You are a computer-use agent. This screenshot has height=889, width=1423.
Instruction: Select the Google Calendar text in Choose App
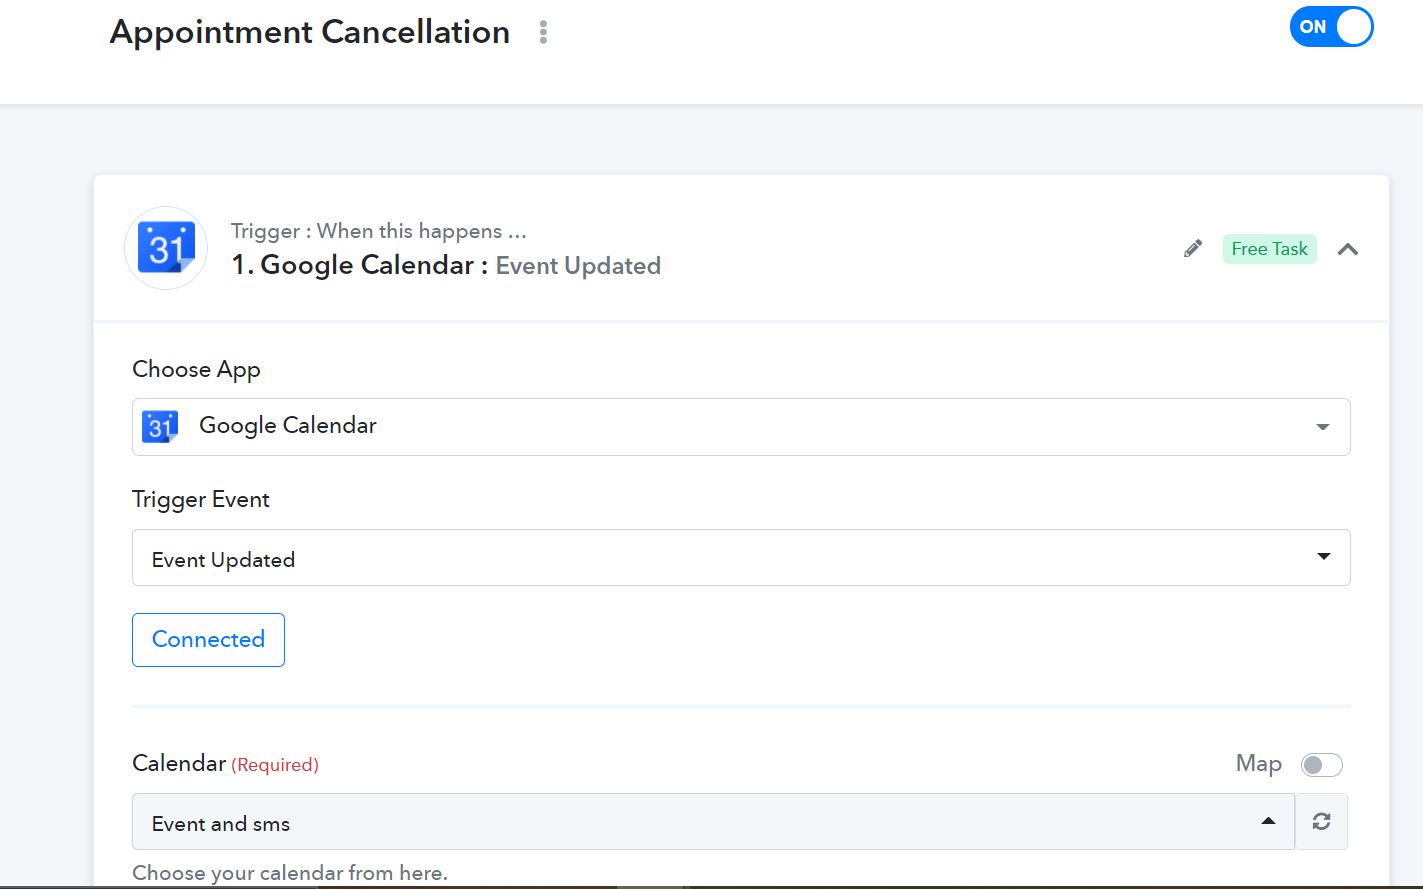[x=288, y=426]
